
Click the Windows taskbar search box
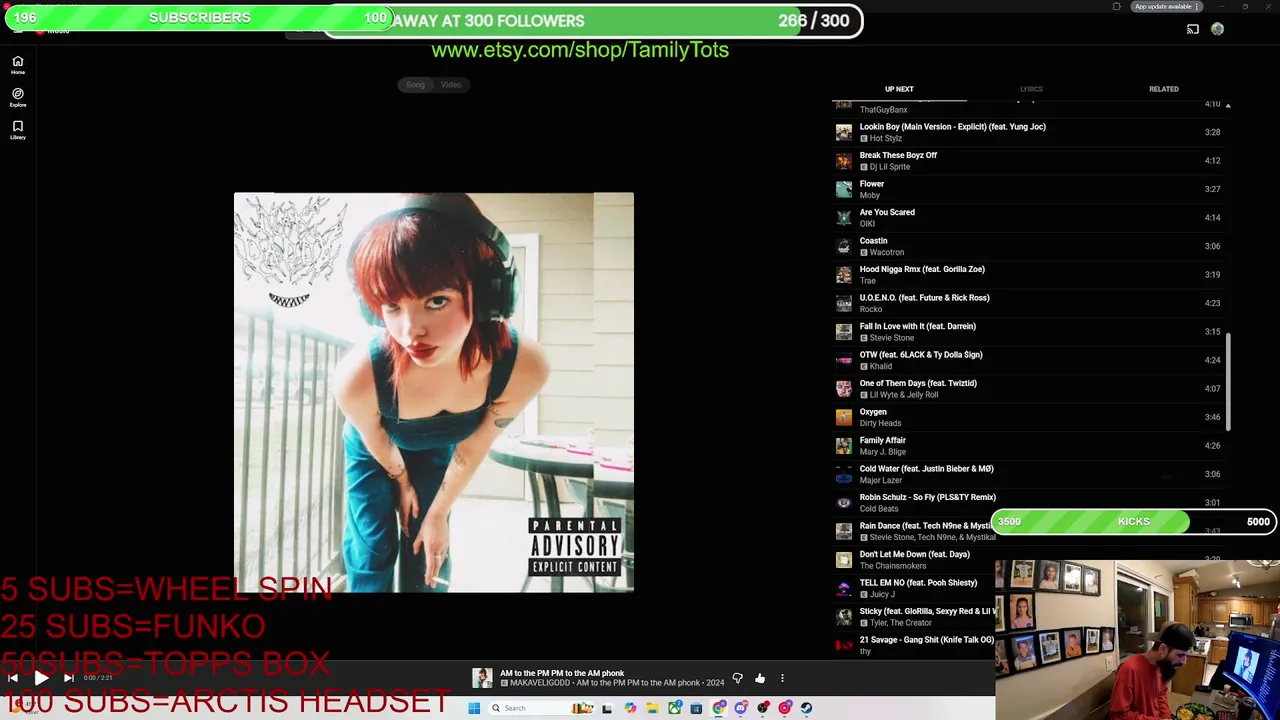(541, 708)
